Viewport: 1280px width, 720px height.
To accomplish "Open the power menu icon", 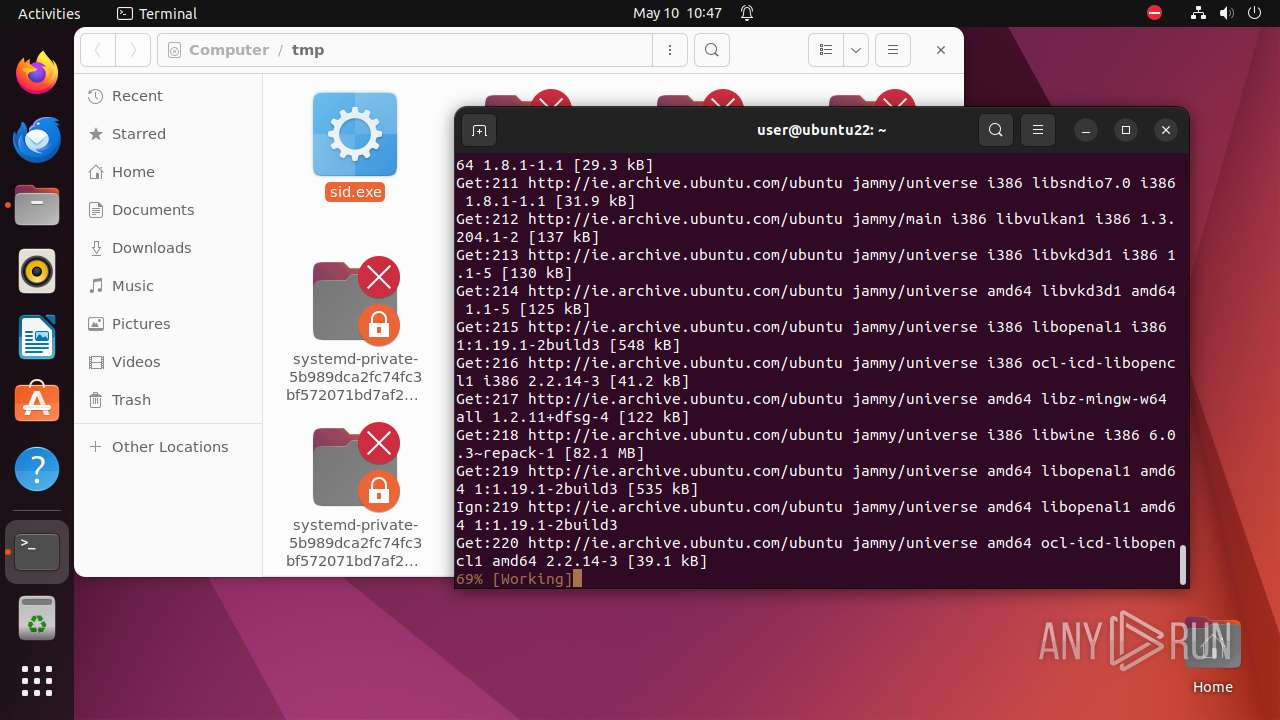I will (x=1254, y=14).
